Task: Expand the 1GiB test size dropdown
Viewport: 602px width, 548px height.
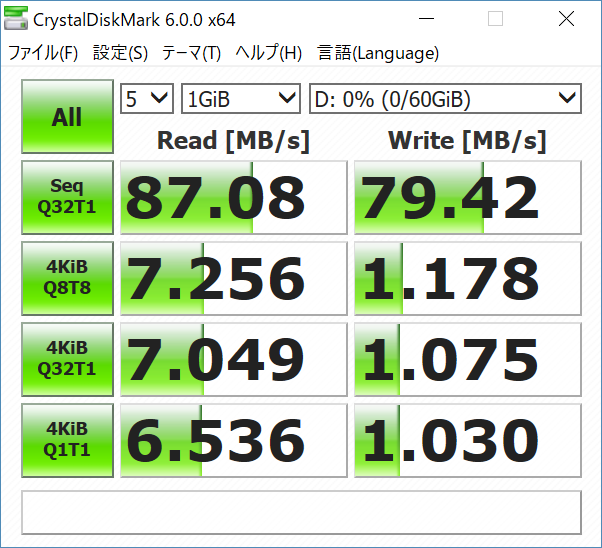Action: (241, 98)
